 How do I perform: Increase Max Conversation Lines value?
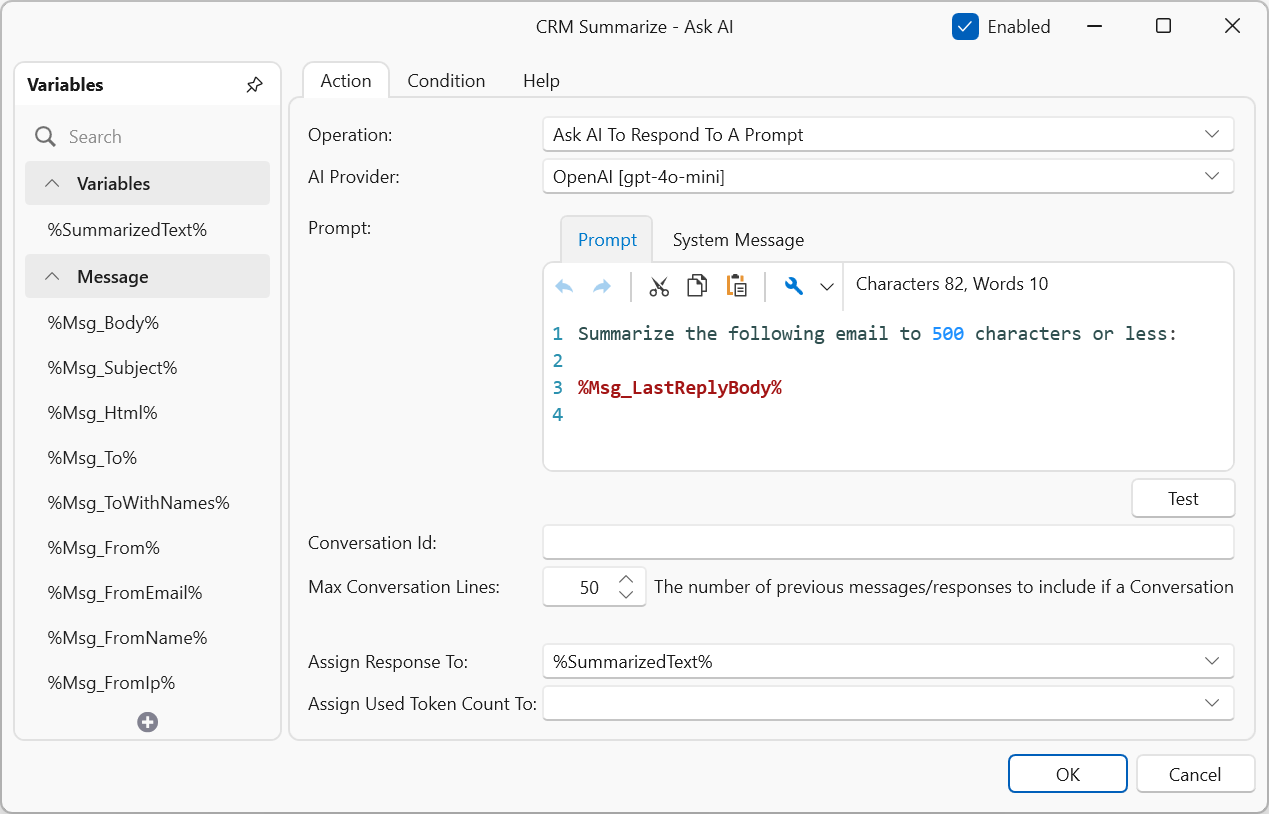tap(626, 579)
